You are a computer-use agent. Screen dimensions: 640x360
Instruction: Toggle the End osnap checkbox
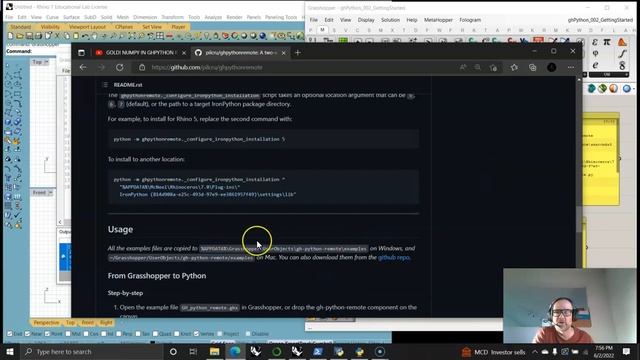(9, 334)
